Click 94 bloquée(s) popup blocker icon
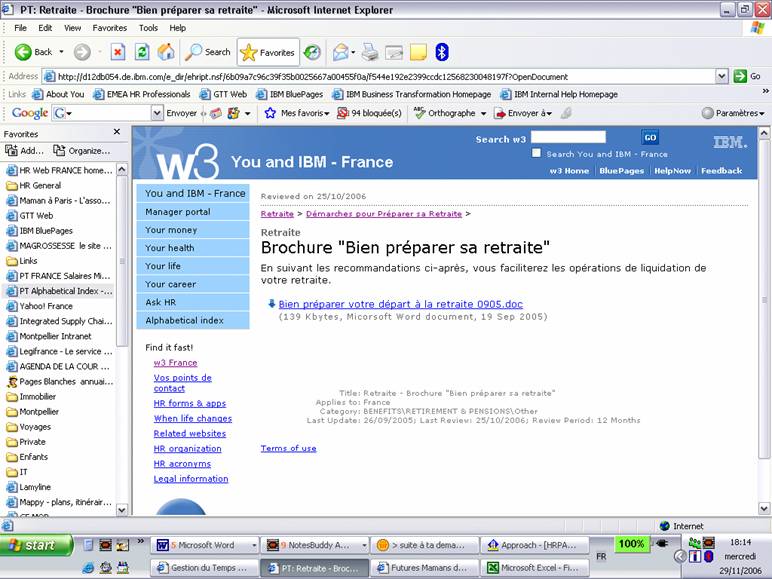 click(342, 113)
